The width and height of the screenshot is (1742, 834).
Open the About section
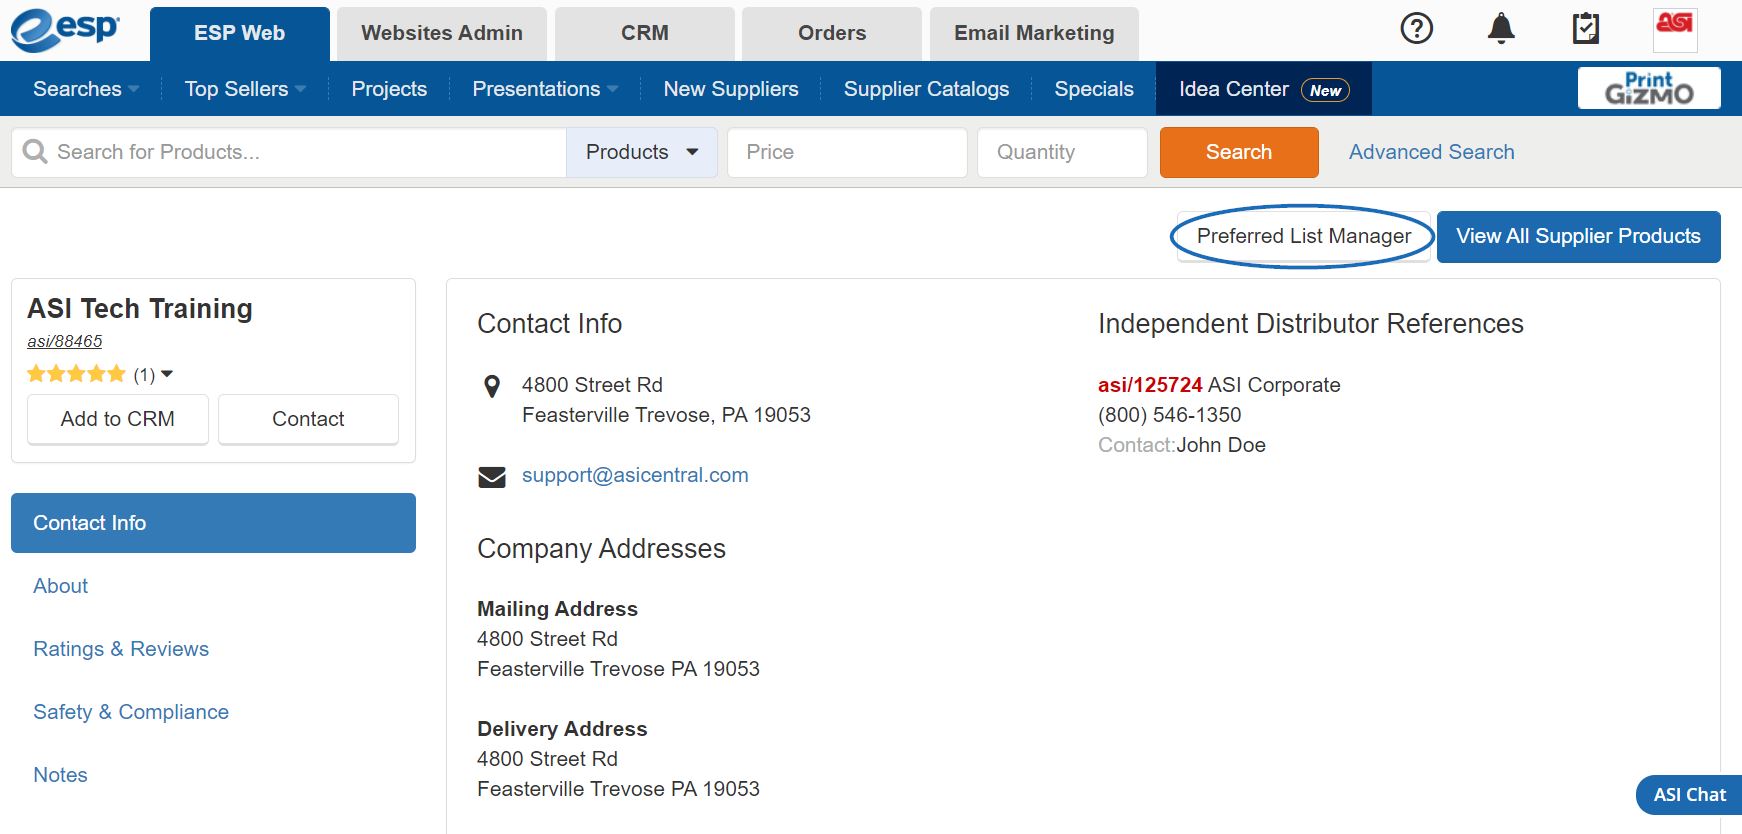coord(61,586)
